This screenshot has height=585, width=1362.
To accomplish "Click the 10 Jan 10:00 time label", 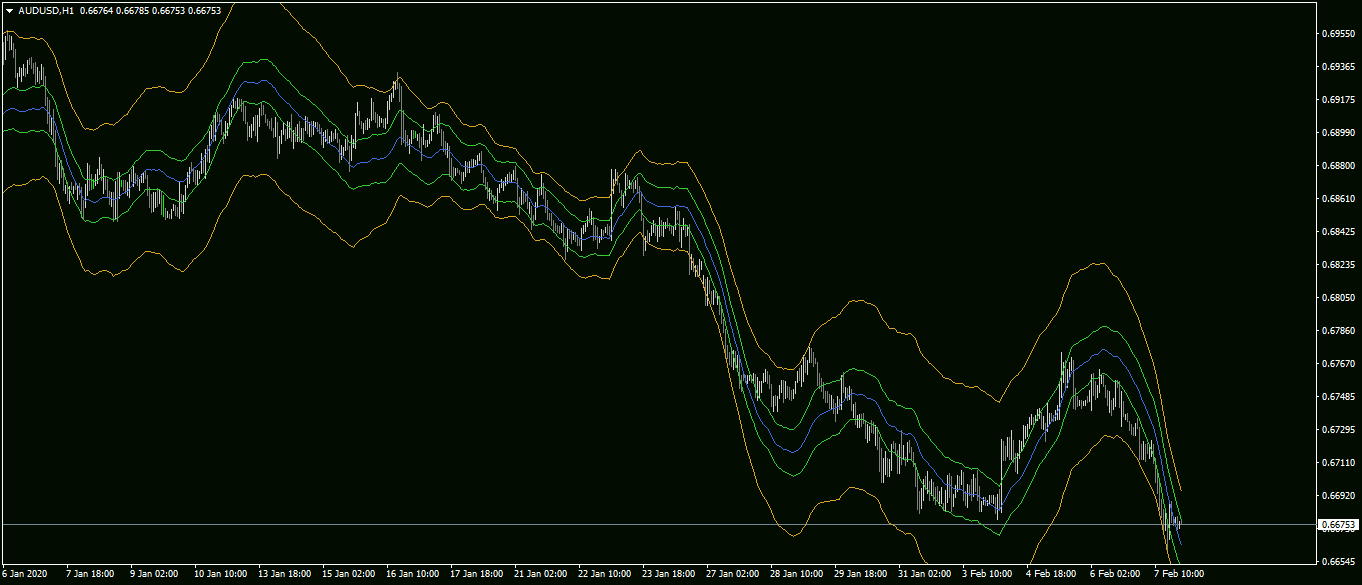I will point(220,574).
